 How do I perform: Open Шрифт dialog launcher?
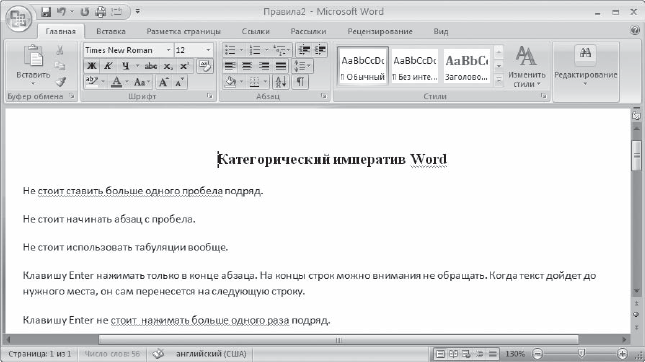tap(210, 96)
